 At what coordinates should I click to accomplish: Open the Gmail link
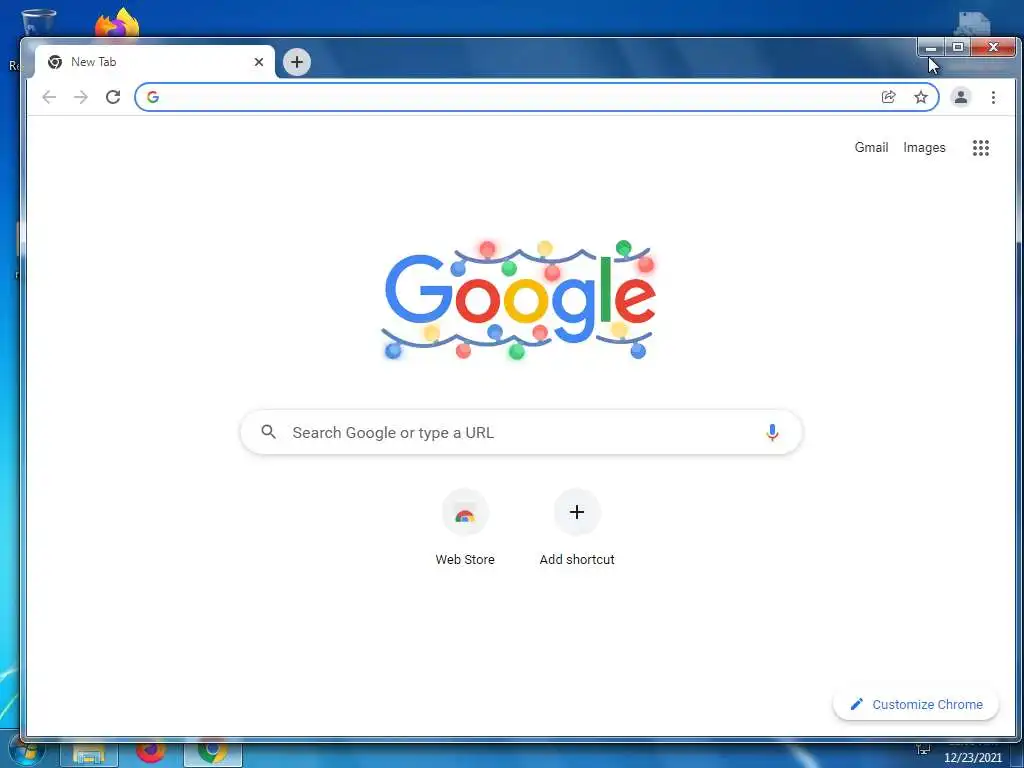click(871, 148)
